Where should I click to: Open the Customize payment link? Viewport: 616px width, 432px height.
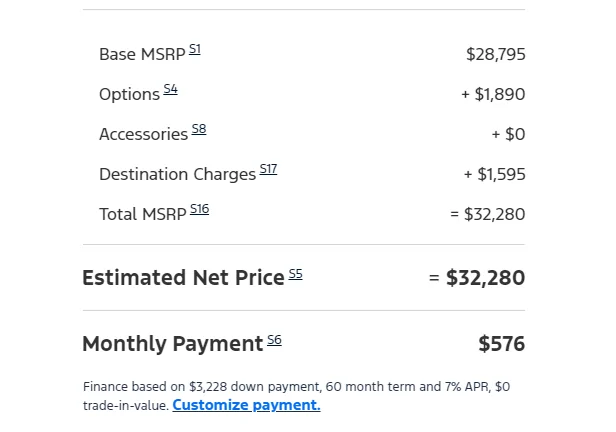coord(246,405)
